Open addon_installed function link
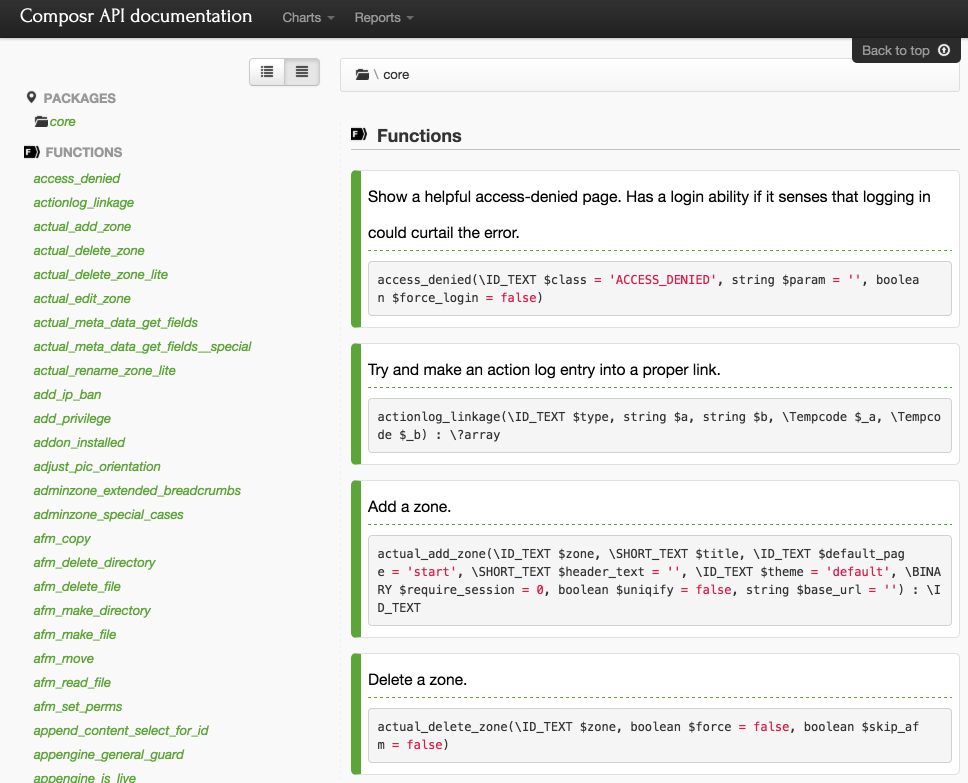The width and height of the screenshot is (968, 783). coord(79,443)
